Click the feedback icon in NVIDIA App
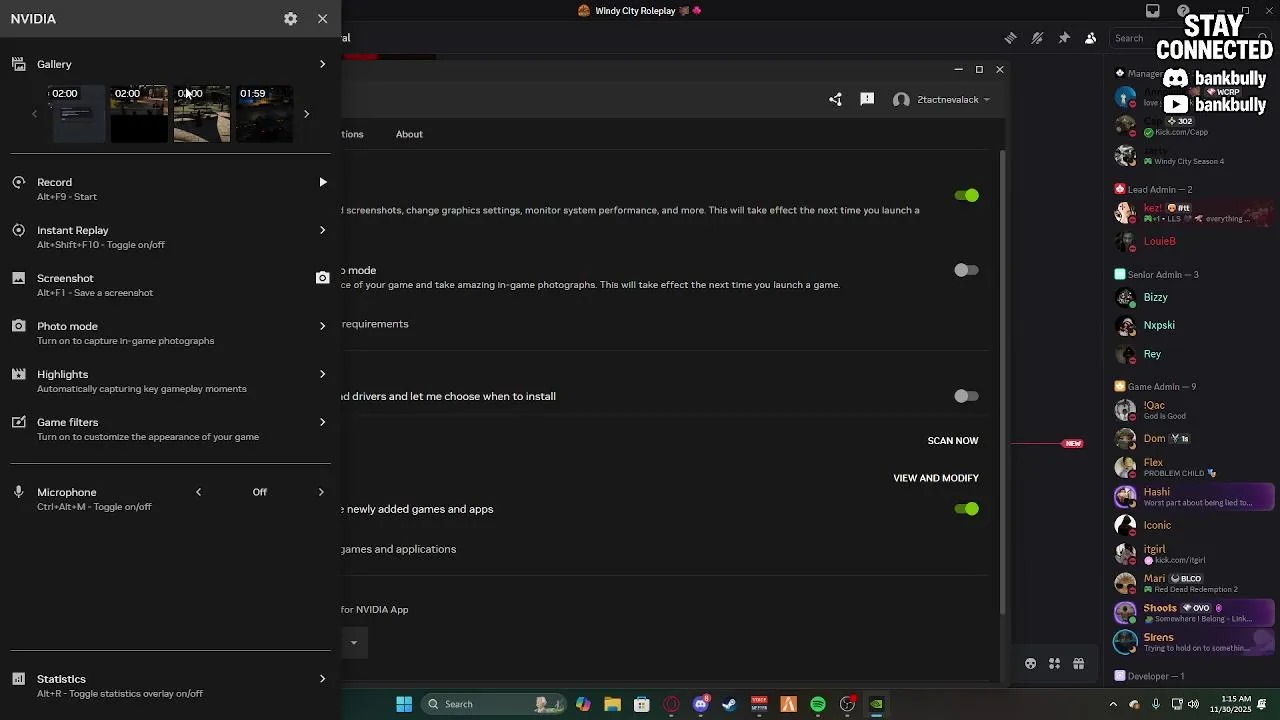The image size is (1280, 720). [x=867, y=99]
